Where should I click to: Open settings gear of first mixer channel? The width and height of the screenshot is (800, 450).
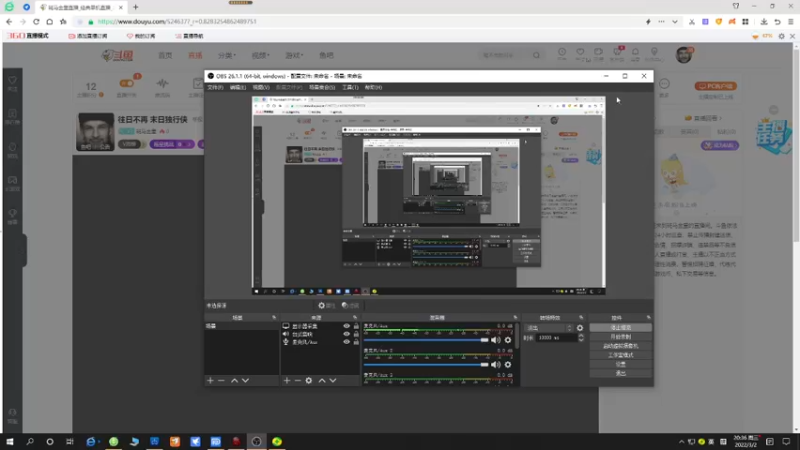[x=508, y=340]
